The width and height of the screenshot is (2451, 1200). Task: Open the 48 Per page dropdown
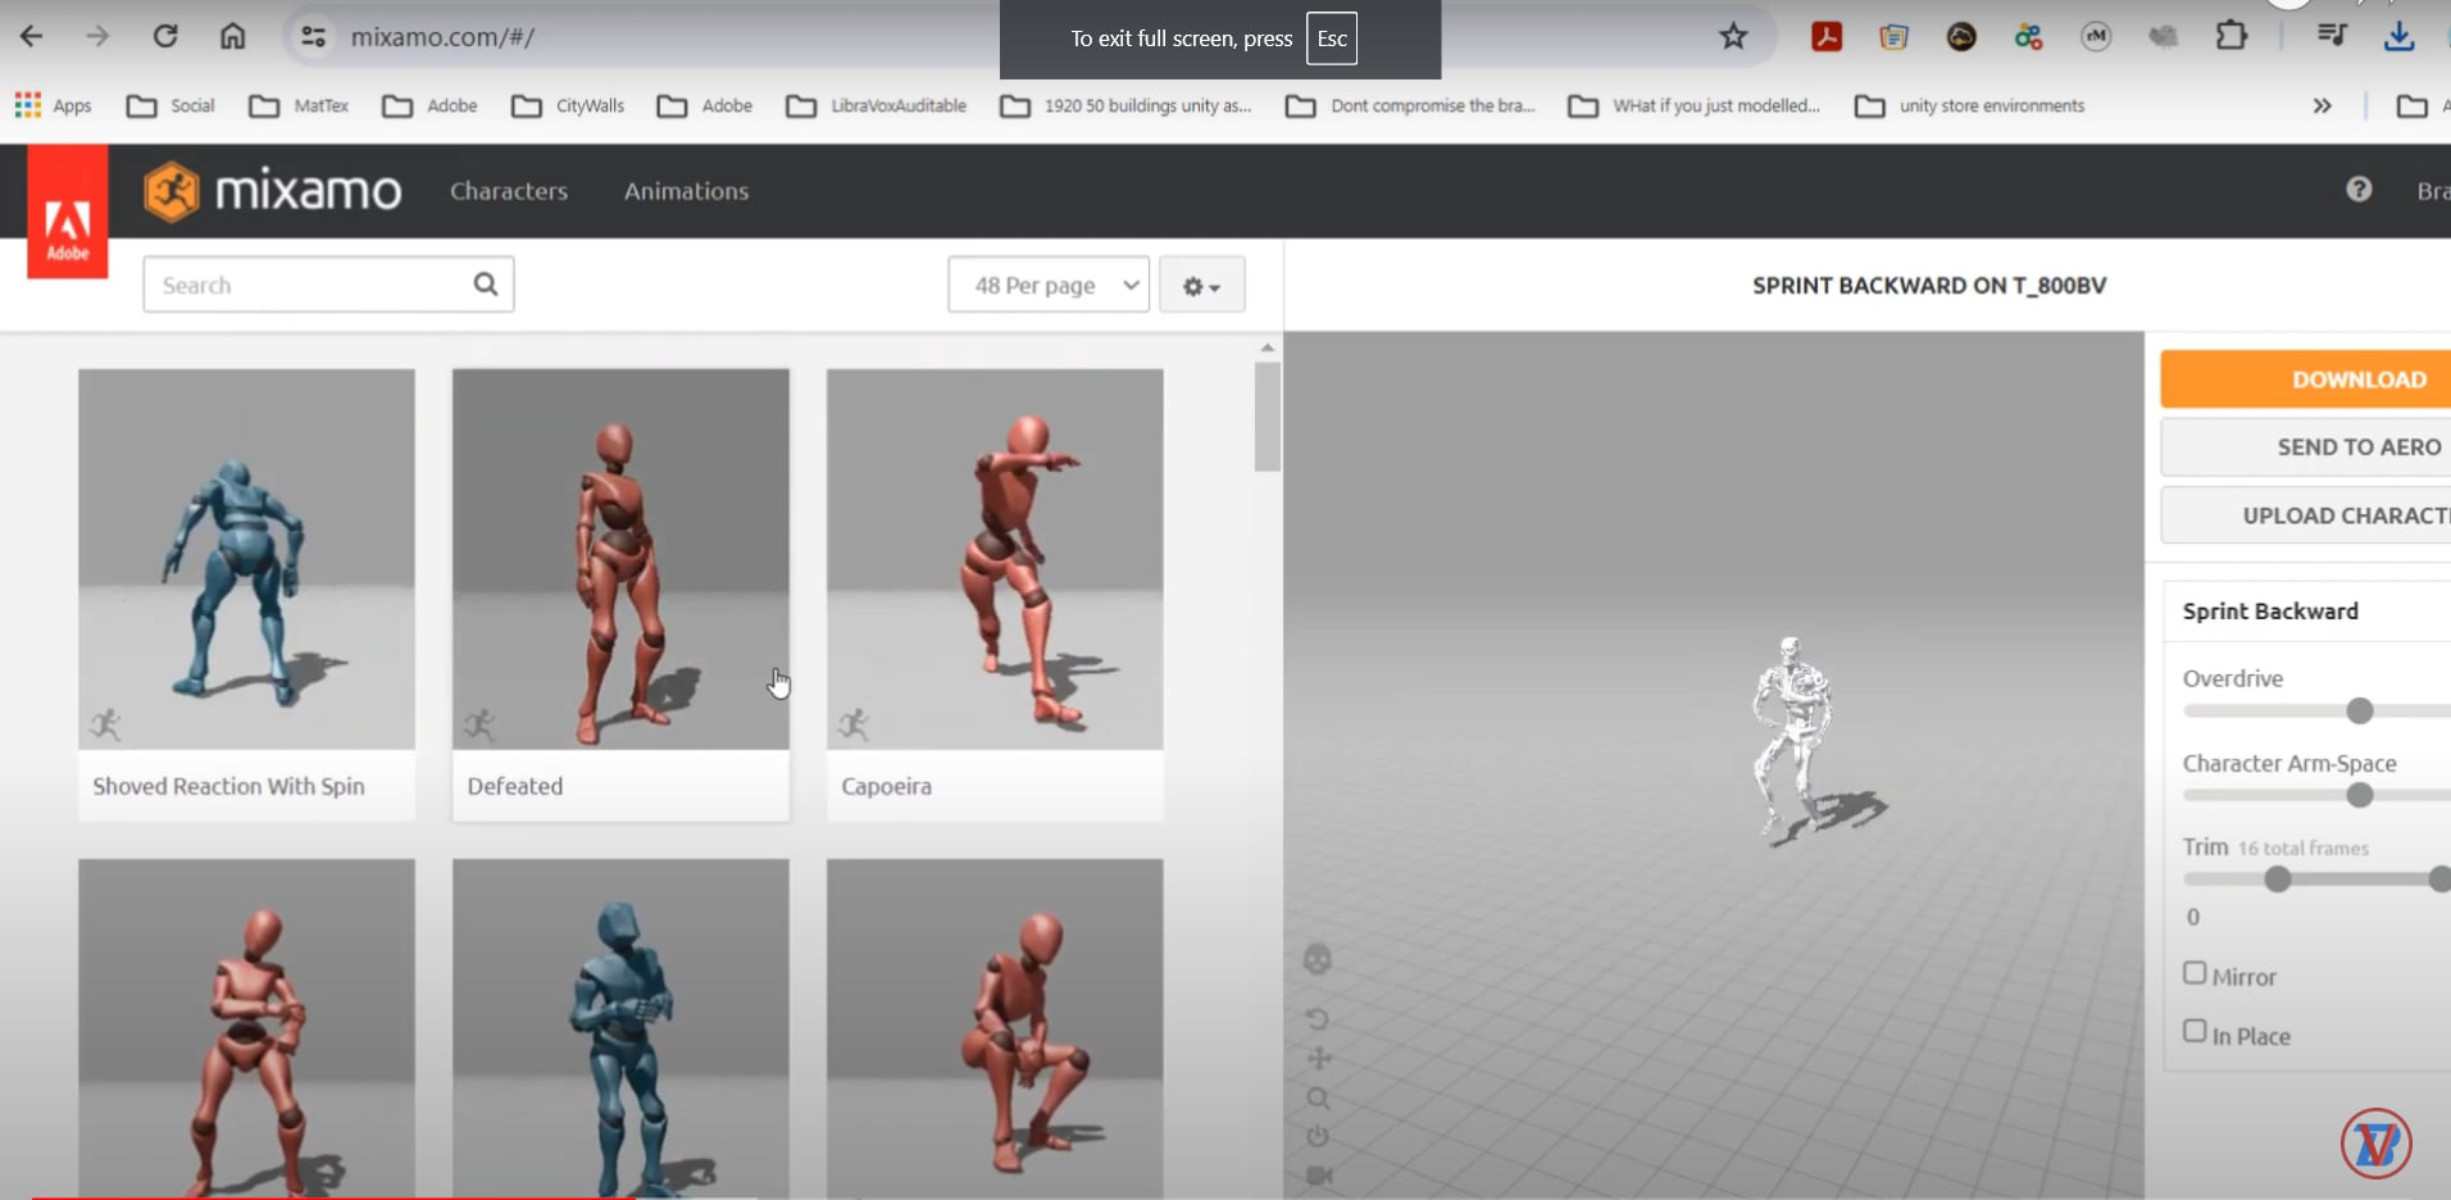click(1048, 285)
